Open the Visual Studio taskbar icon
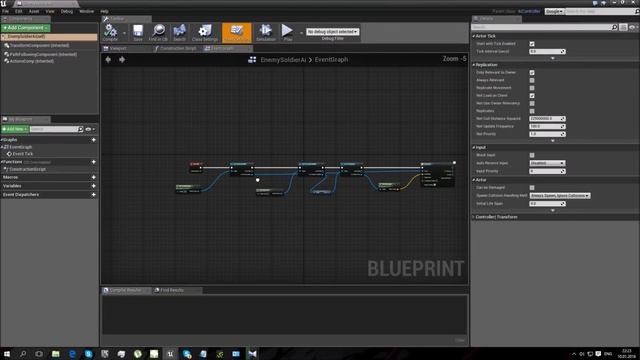The width and height of the screenshot is (640, 360). (x=252, y=353)
